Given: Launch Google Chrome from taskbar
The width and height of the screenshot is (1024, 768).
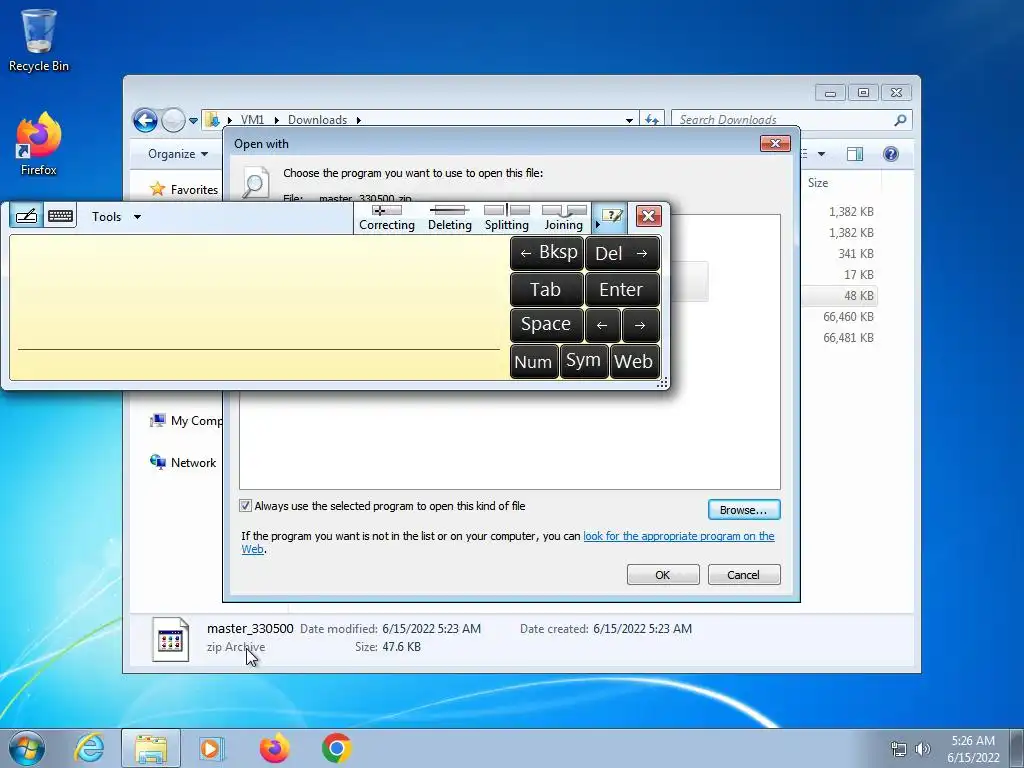Looking at the screenshot, I should (336, 748).
